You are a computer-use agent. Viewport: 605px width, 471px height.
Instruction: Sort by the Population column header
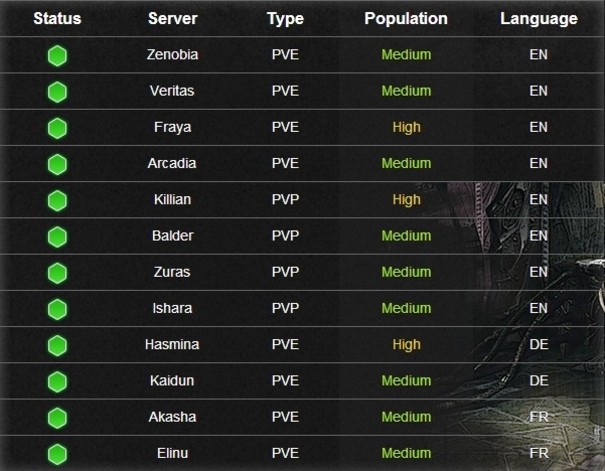[x=406, y=19]
